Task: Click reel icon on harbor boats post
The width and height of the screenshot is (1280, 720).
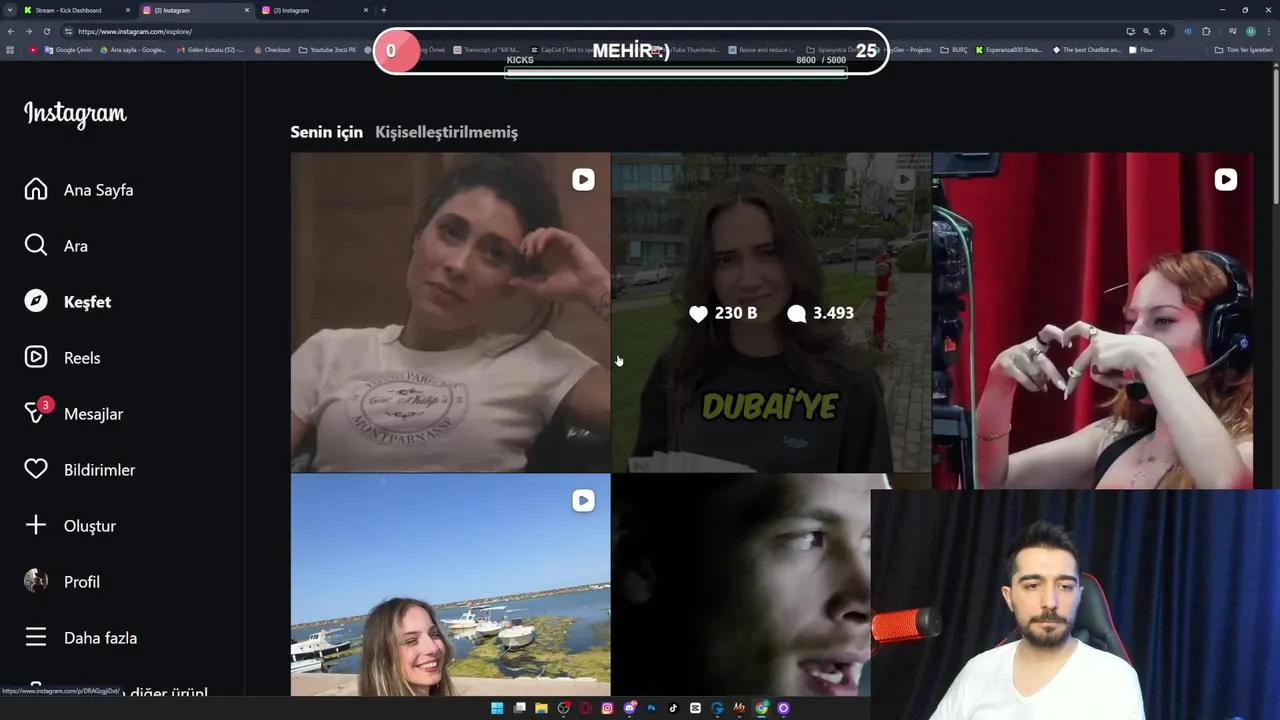Action: (x=583, y=501)
